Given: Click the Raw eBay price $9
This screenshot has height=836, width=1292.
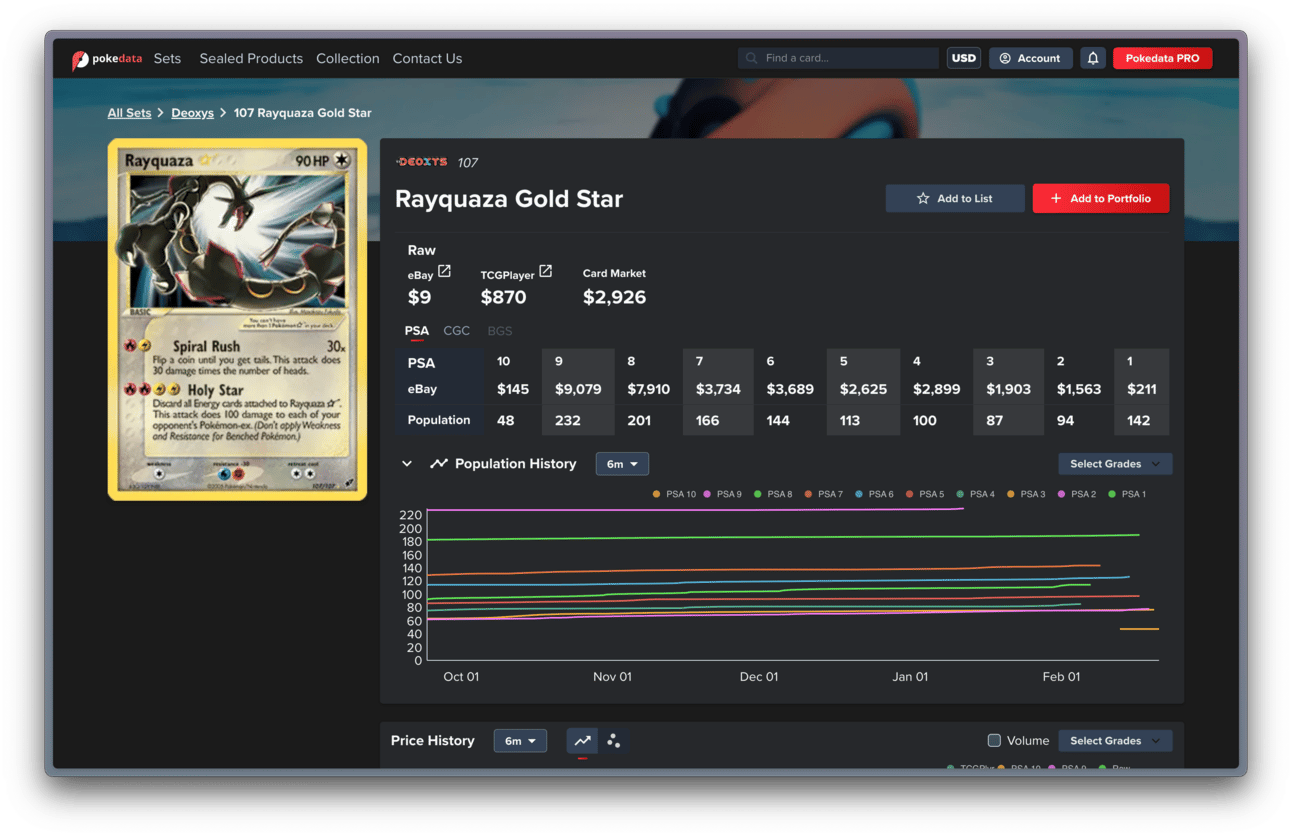Looking at the screenshot, I should tap(420, 297).
